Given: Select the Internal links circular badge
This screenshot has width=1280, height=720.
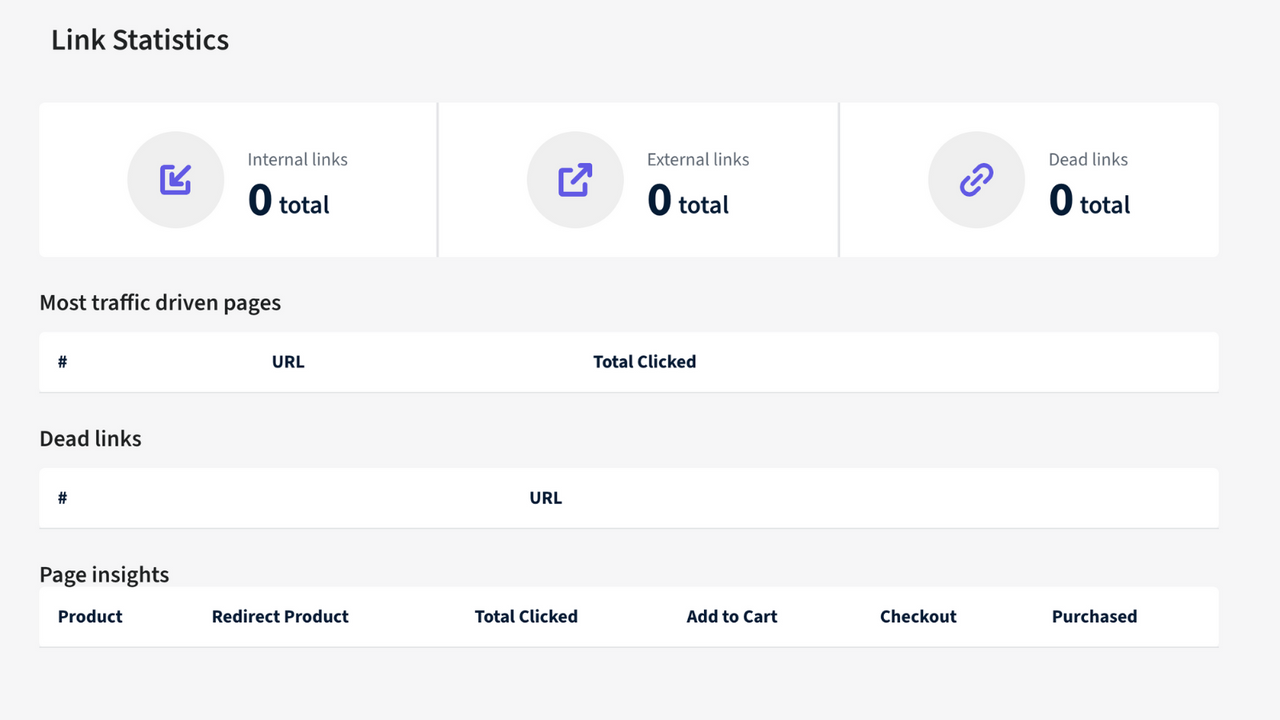Looking at the screenshot, I should (175, 180).
